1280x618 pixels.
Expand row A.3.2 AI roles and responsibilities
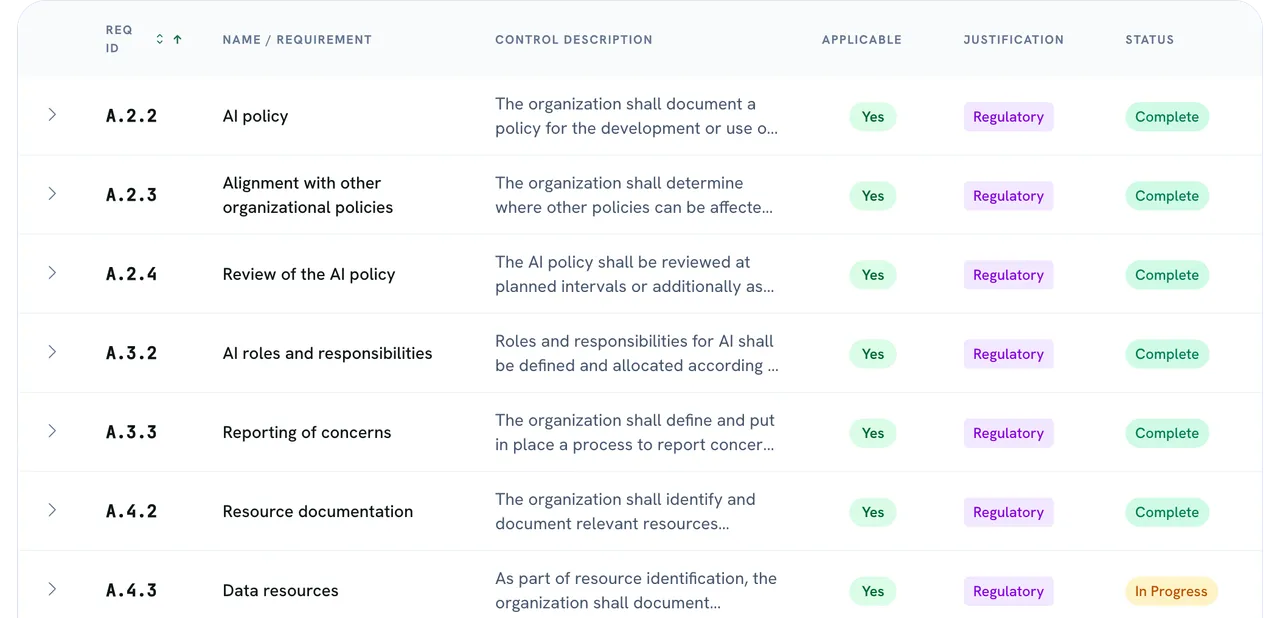click(x=52, y=352)
